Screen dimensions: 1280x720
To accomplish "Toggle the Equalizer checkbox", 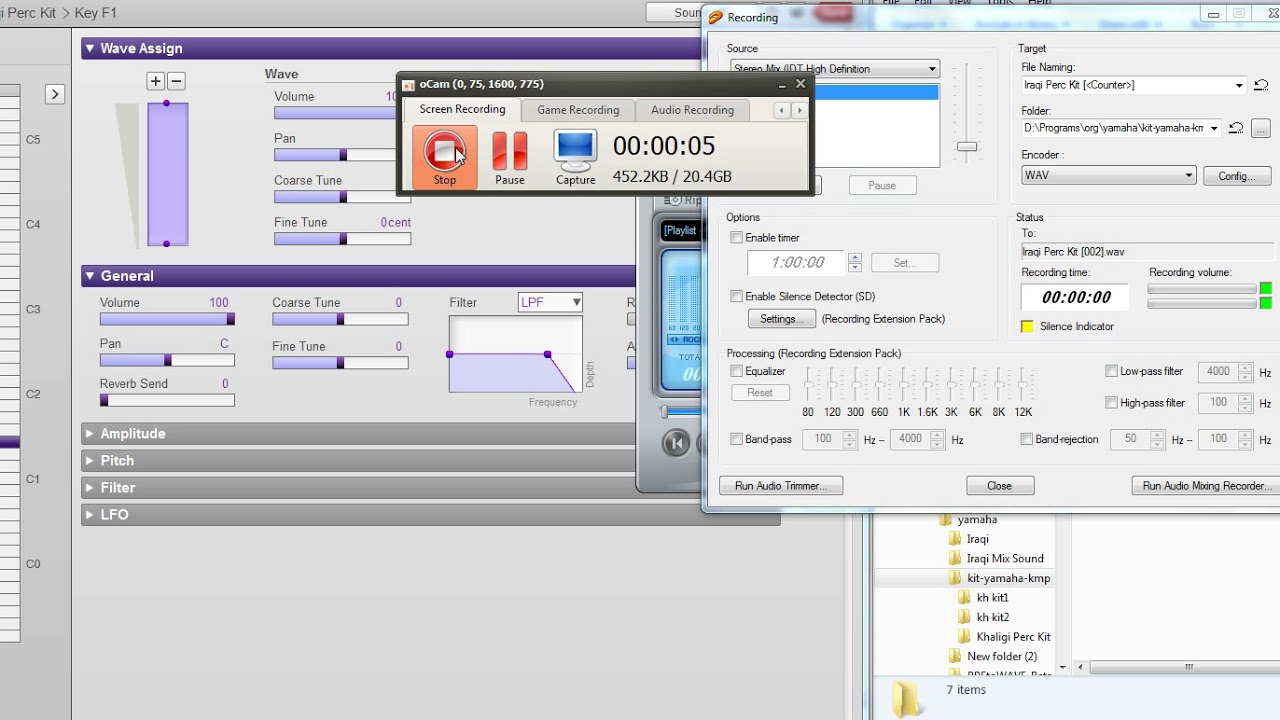I will (x=737, y=371).
